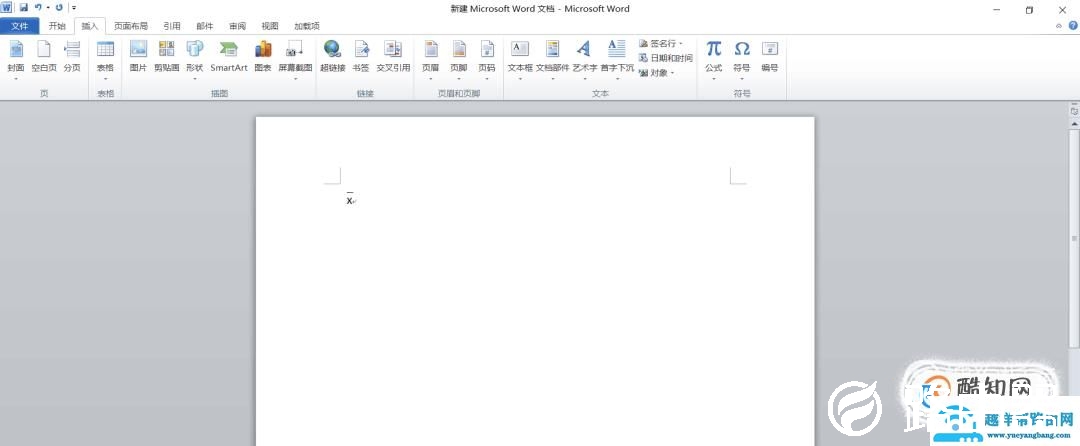Open the 超链接 hyperlink tool
This screenshot has height=446, width=1080.
[x=332, y=54]
